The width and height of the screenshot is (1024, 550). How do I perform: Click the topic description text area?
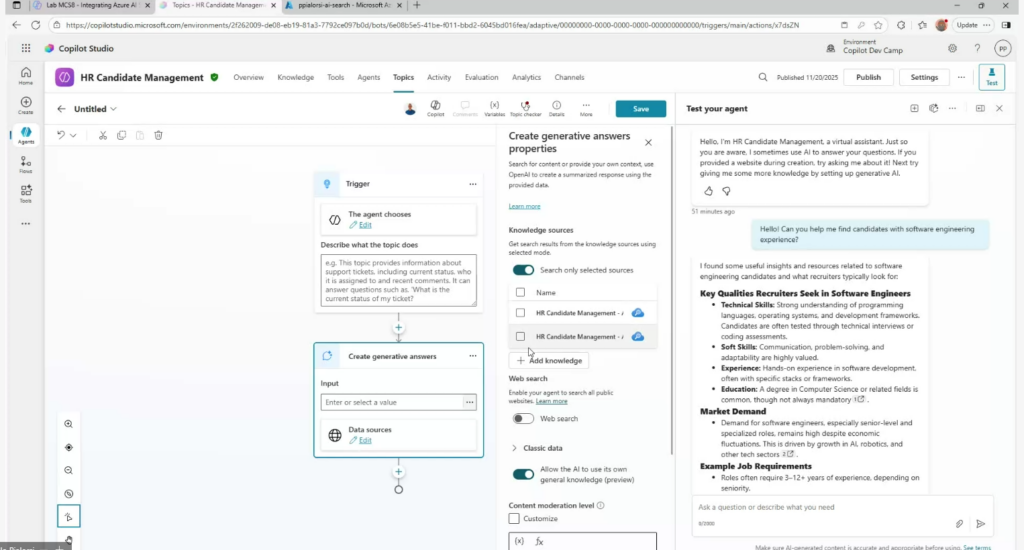click(x=398, y=280)
